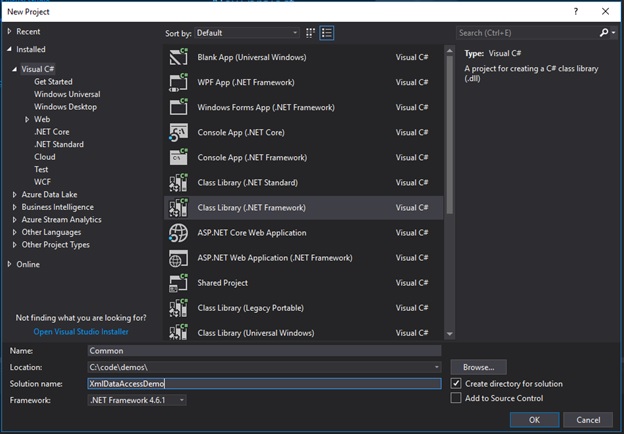Click the Console App (.NET Core) icon
Viewport: 624px width, 434px height.
pyautogui.click(x=178, y=132)
